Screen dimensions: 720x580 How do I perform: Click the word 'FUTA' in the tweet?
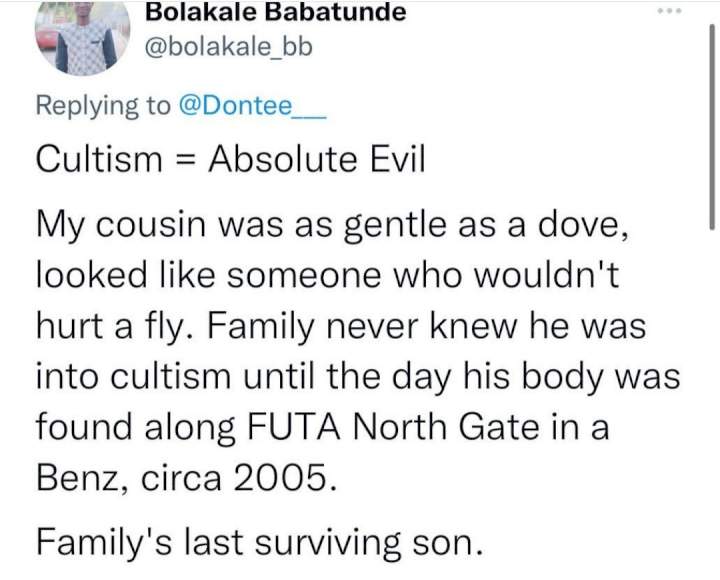tap(295, 427)
